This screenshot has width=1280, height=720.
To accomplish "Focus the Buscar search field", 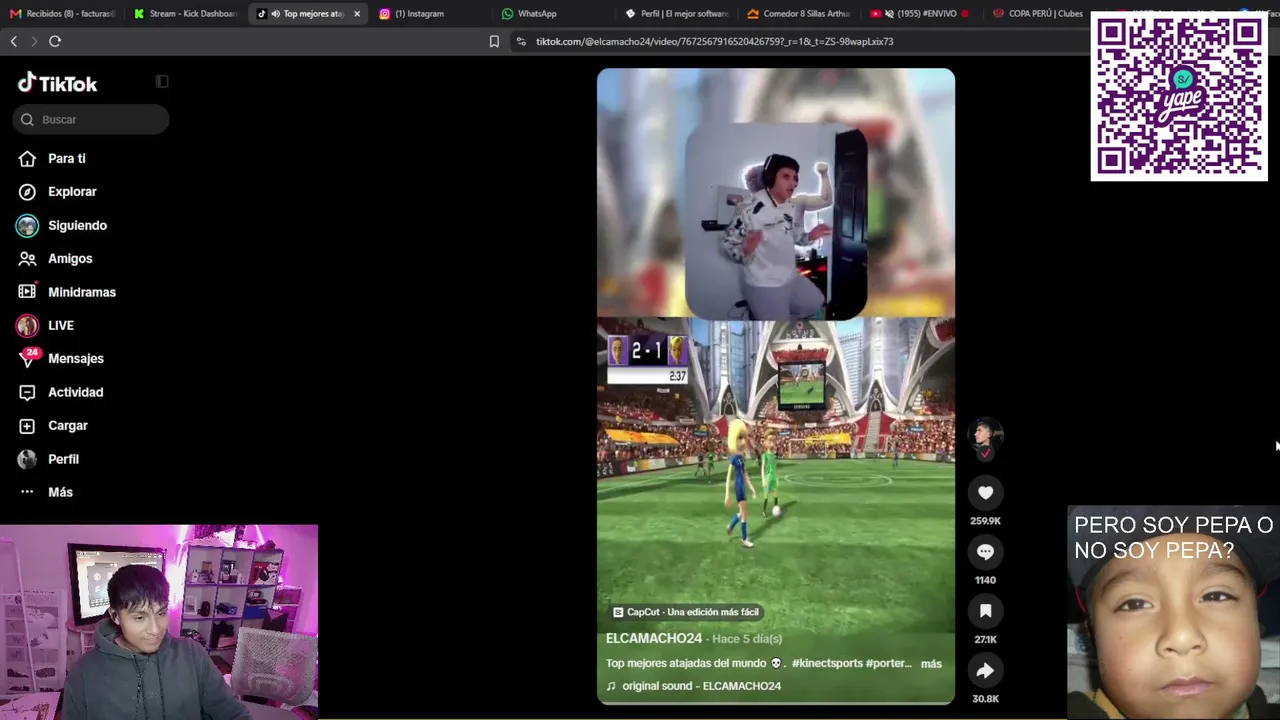I will pyautogui.click(x=91, y=120).
